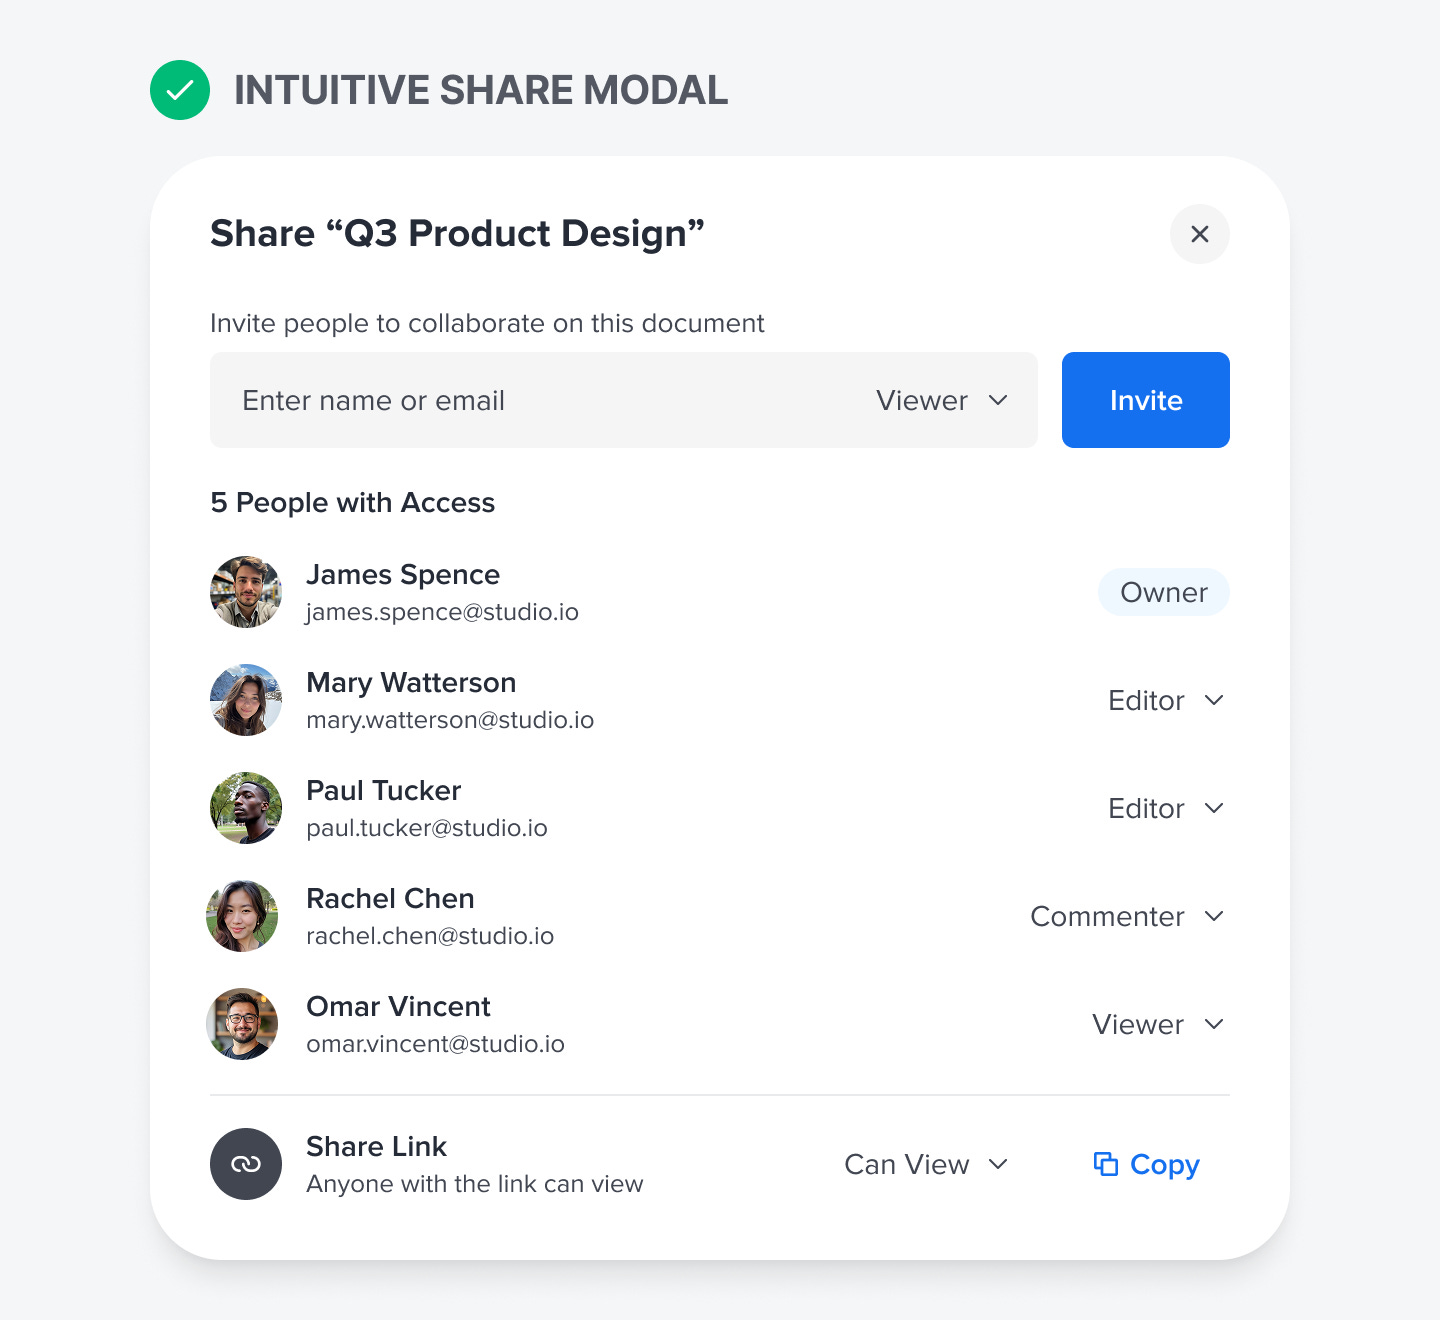This screenshot has width=1440, height=1320.
Task: Copy the share link
Action: coord(1164,1164)
